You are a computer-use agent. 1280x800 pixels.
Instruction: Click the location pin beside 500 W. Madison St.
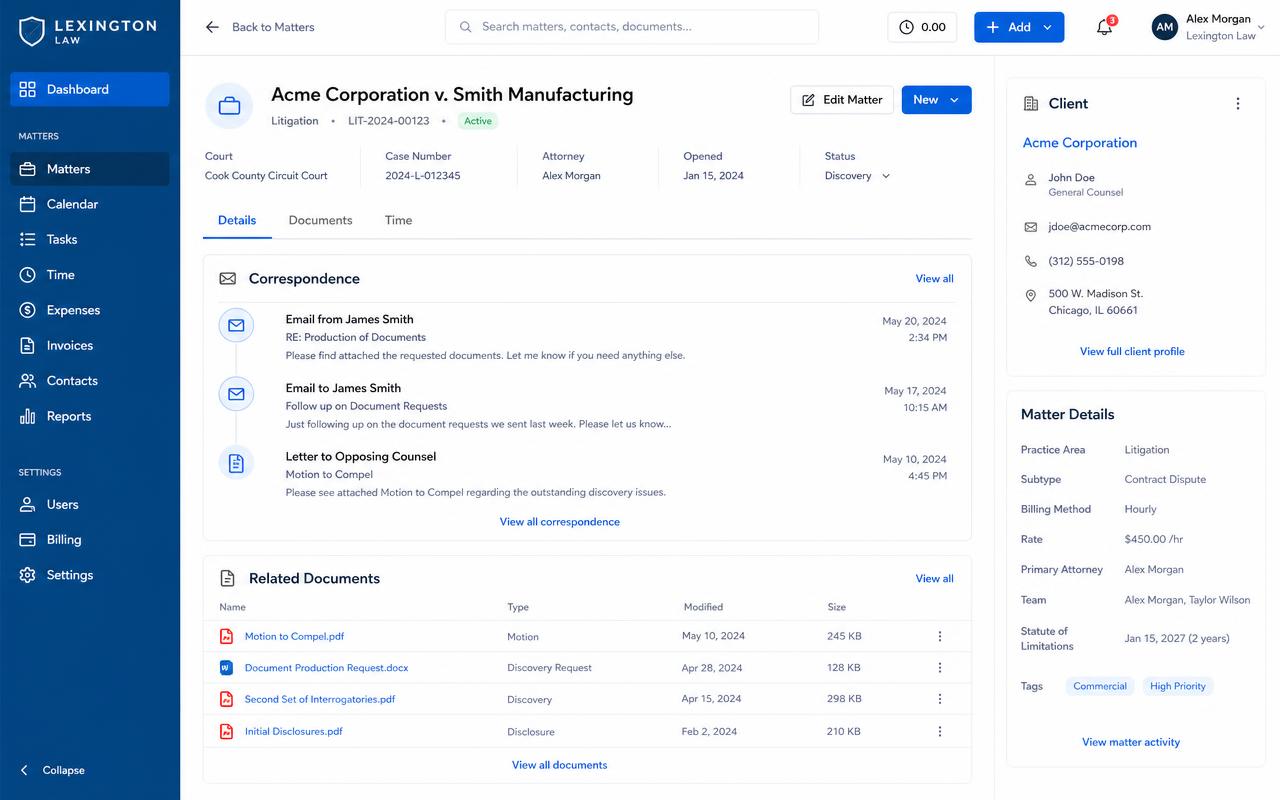[1031, 296]
